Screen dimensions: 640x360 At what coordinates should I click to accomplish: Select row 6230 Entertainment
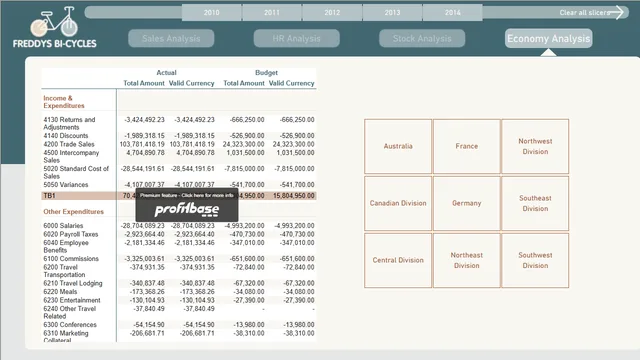click(x=179, y=300)
